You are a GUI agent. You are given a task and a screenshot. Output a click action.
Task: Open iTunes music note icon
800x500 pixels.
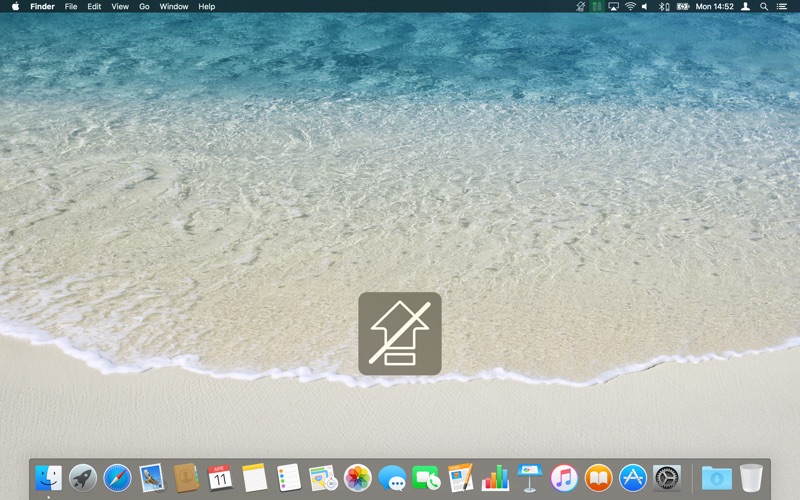564,478
